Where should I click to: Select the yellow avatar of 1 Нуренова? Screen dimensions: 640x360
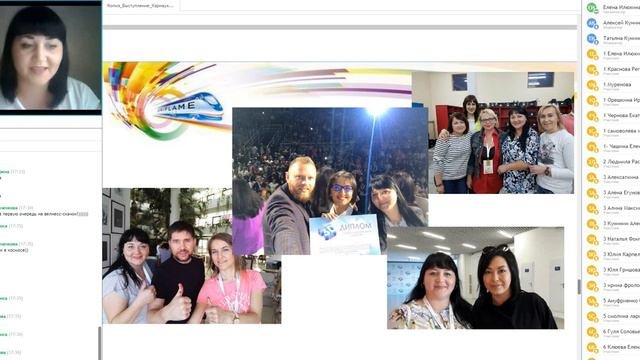click(592, 85)
